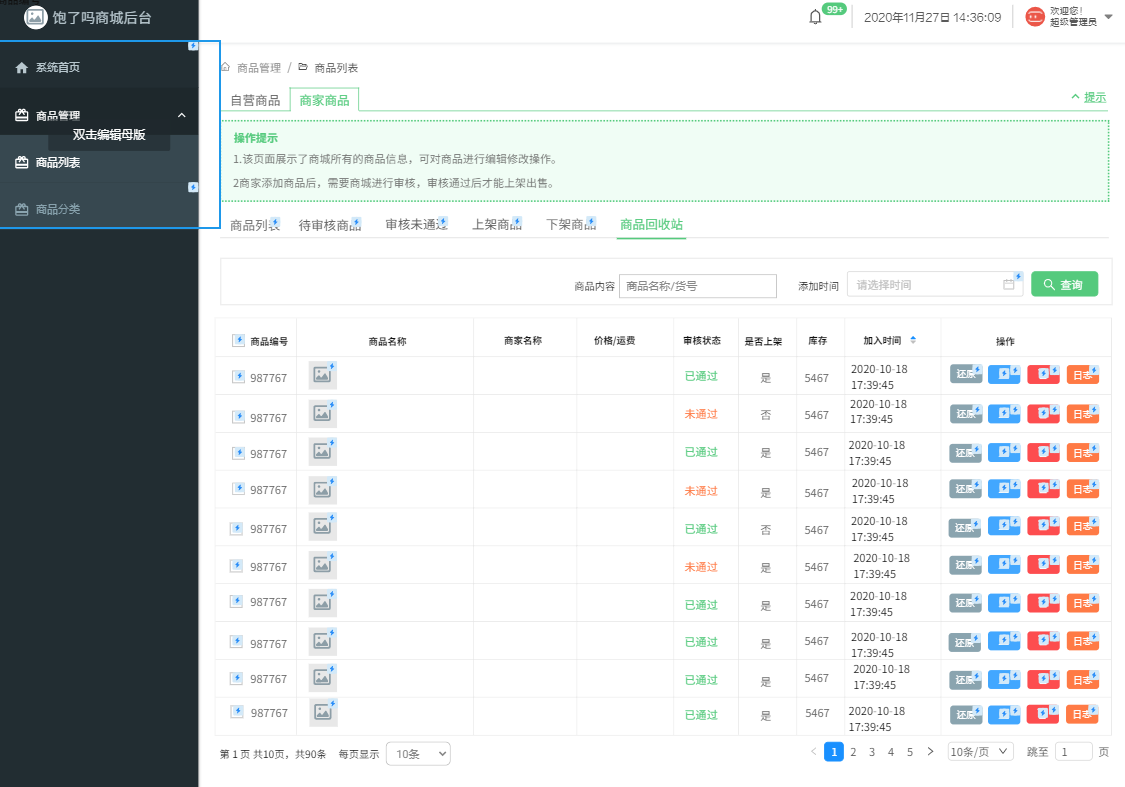Switch to 自营商品 tab
The height and width of the screenshot is (787, 1125).
pos(255,100)
